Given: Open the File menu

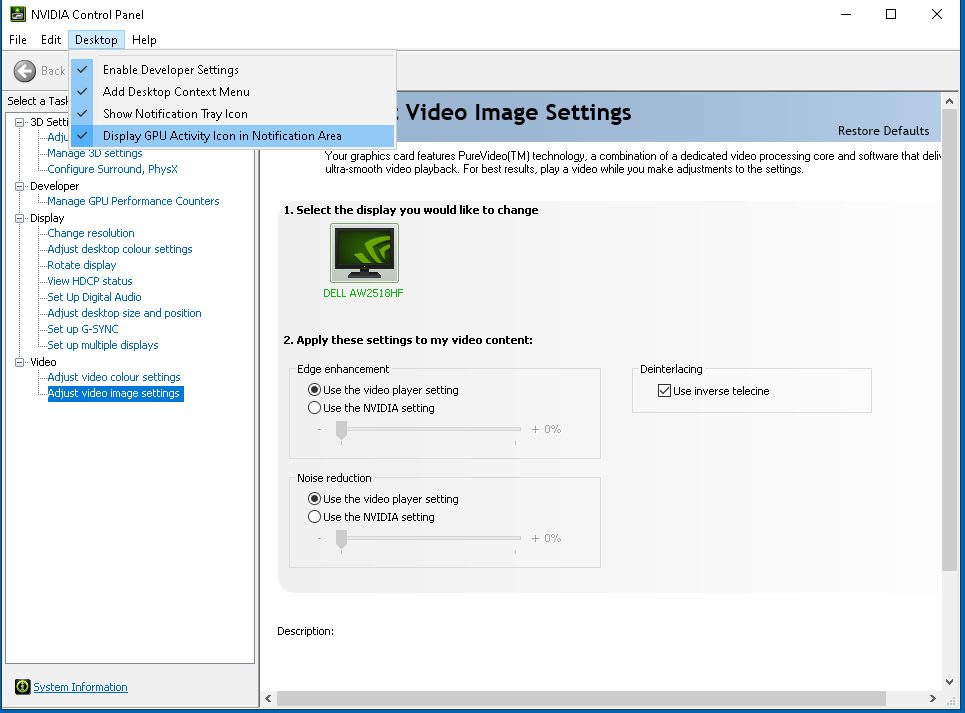Looking at the screenshot, I should pos(18,40).
